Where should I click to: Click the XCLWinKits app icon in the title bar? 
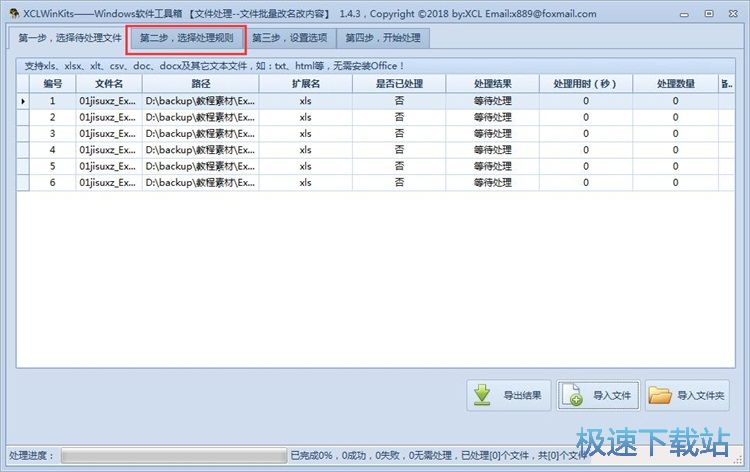point(14,13)
